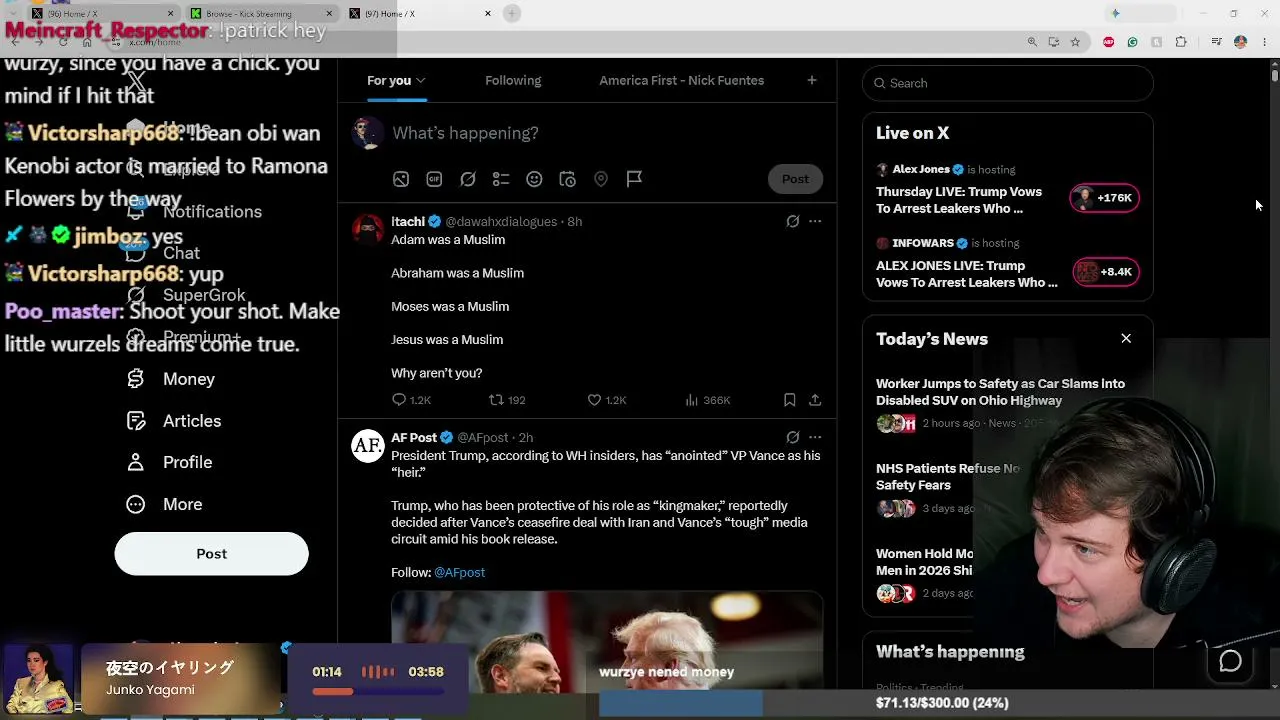Ask Grok about the AF Post tweet
Image resolution: width=1280 pixels, height=720 pixels.
click(792, 437)
